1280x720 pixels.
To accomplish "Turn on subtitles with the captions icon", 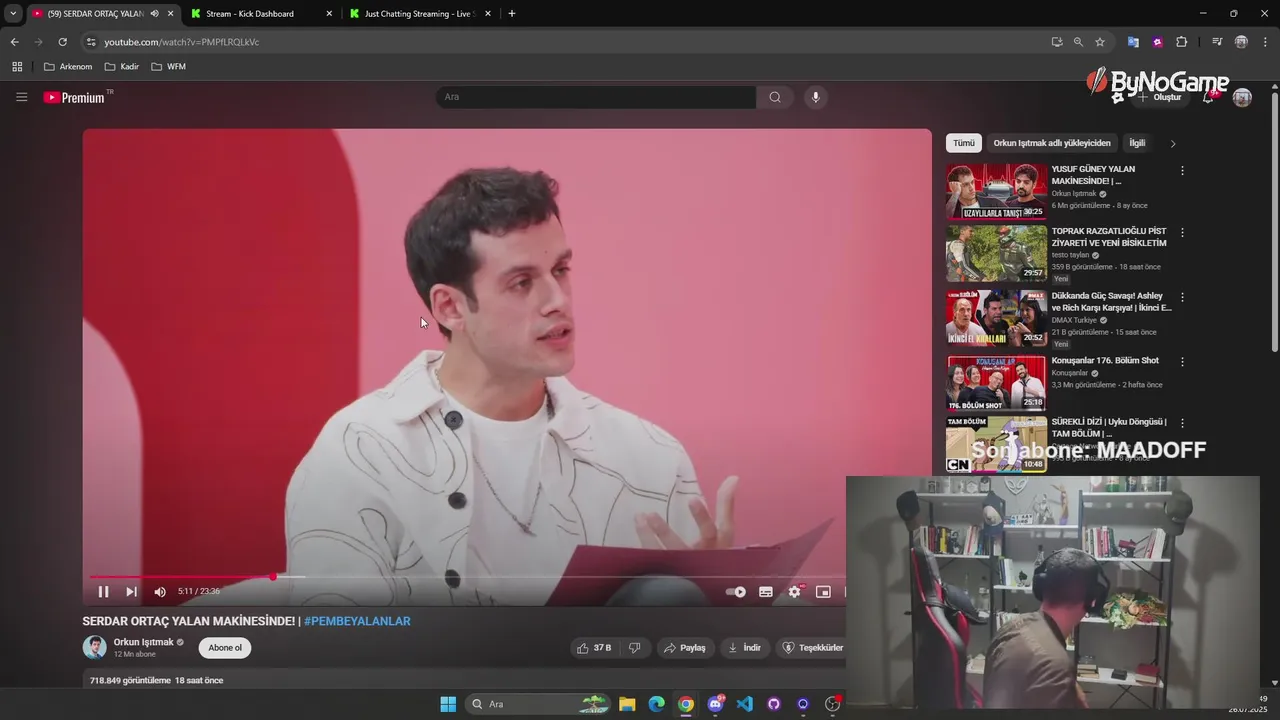I will (766, 592).
